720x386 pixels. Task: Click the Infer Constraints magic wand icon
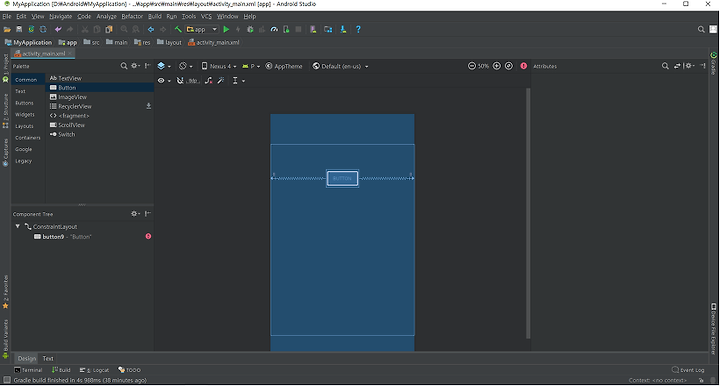[x=221, y=81]
